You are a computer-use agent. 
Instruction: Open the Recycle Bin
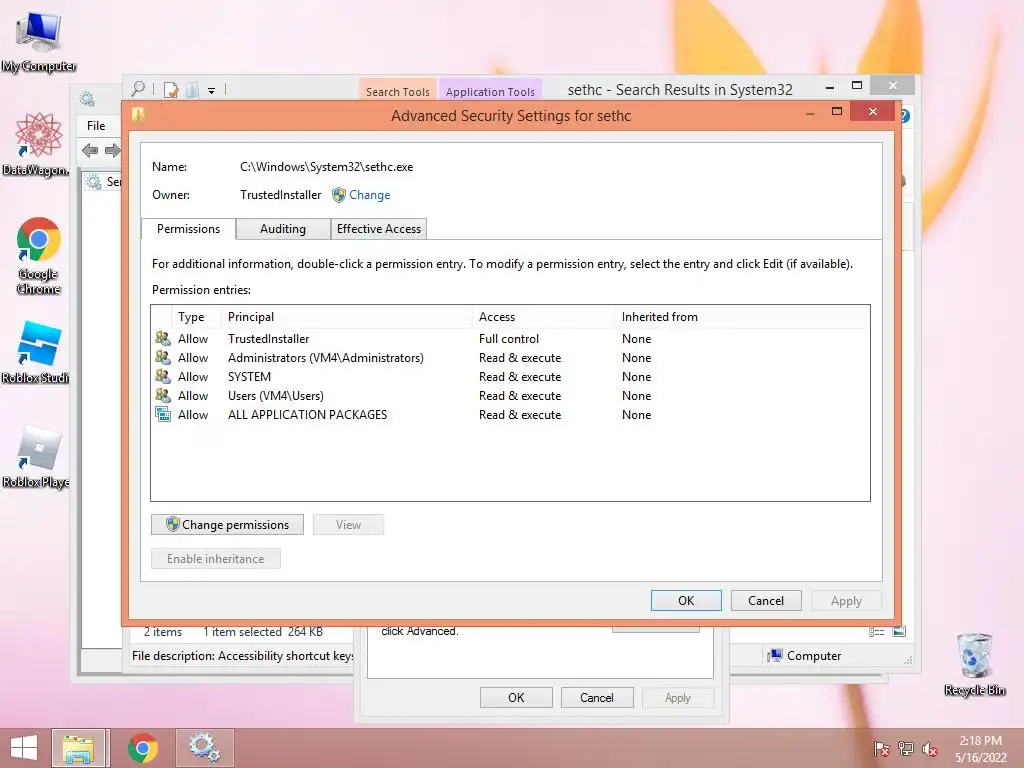(974, 664)
